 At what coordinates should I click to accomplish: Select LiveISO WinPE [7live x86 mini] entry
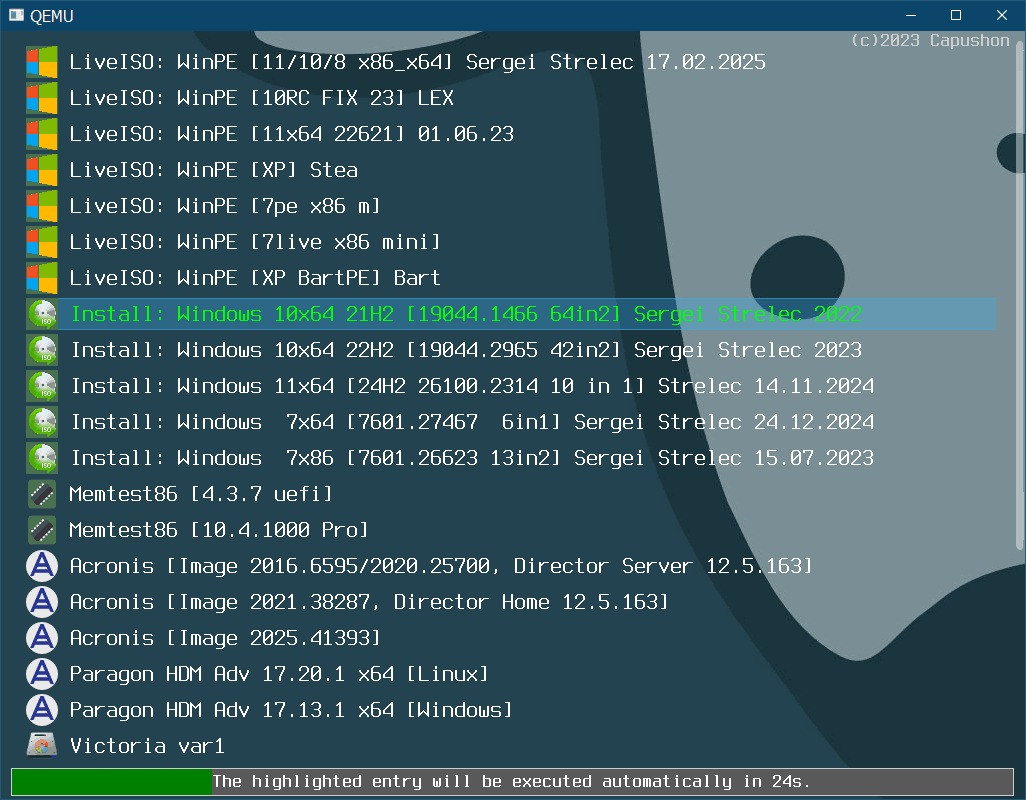(255, 242)
